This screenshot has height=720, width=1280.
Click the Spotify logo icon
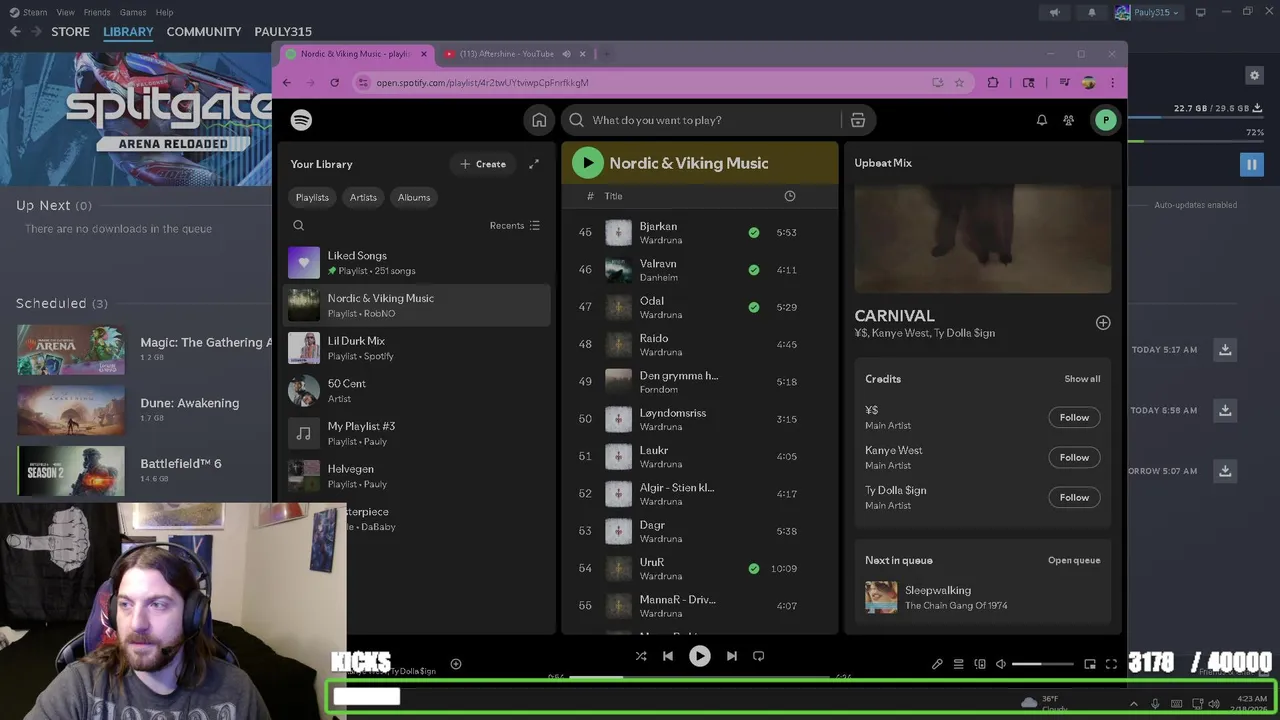tap(301, 120)
